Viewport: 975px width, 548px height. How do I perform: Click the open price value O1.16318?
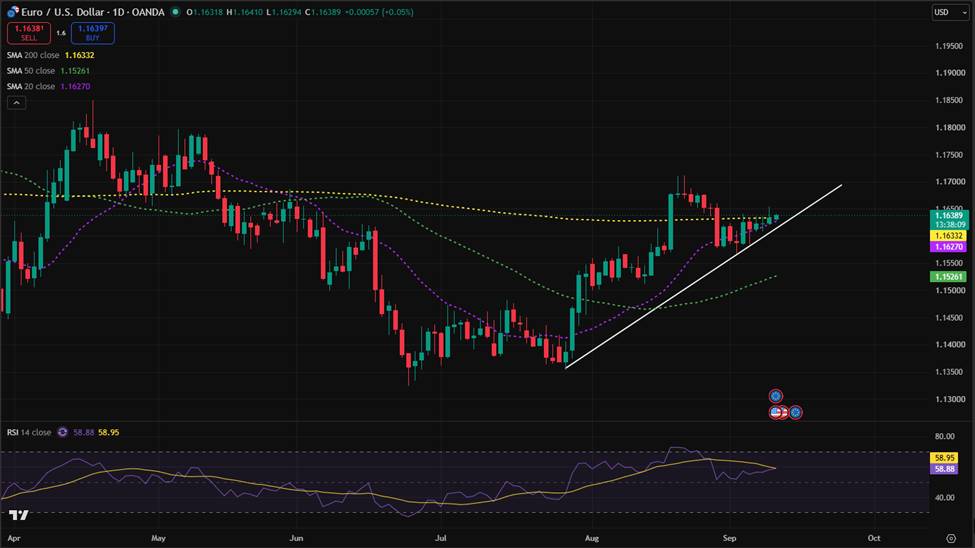205,12
